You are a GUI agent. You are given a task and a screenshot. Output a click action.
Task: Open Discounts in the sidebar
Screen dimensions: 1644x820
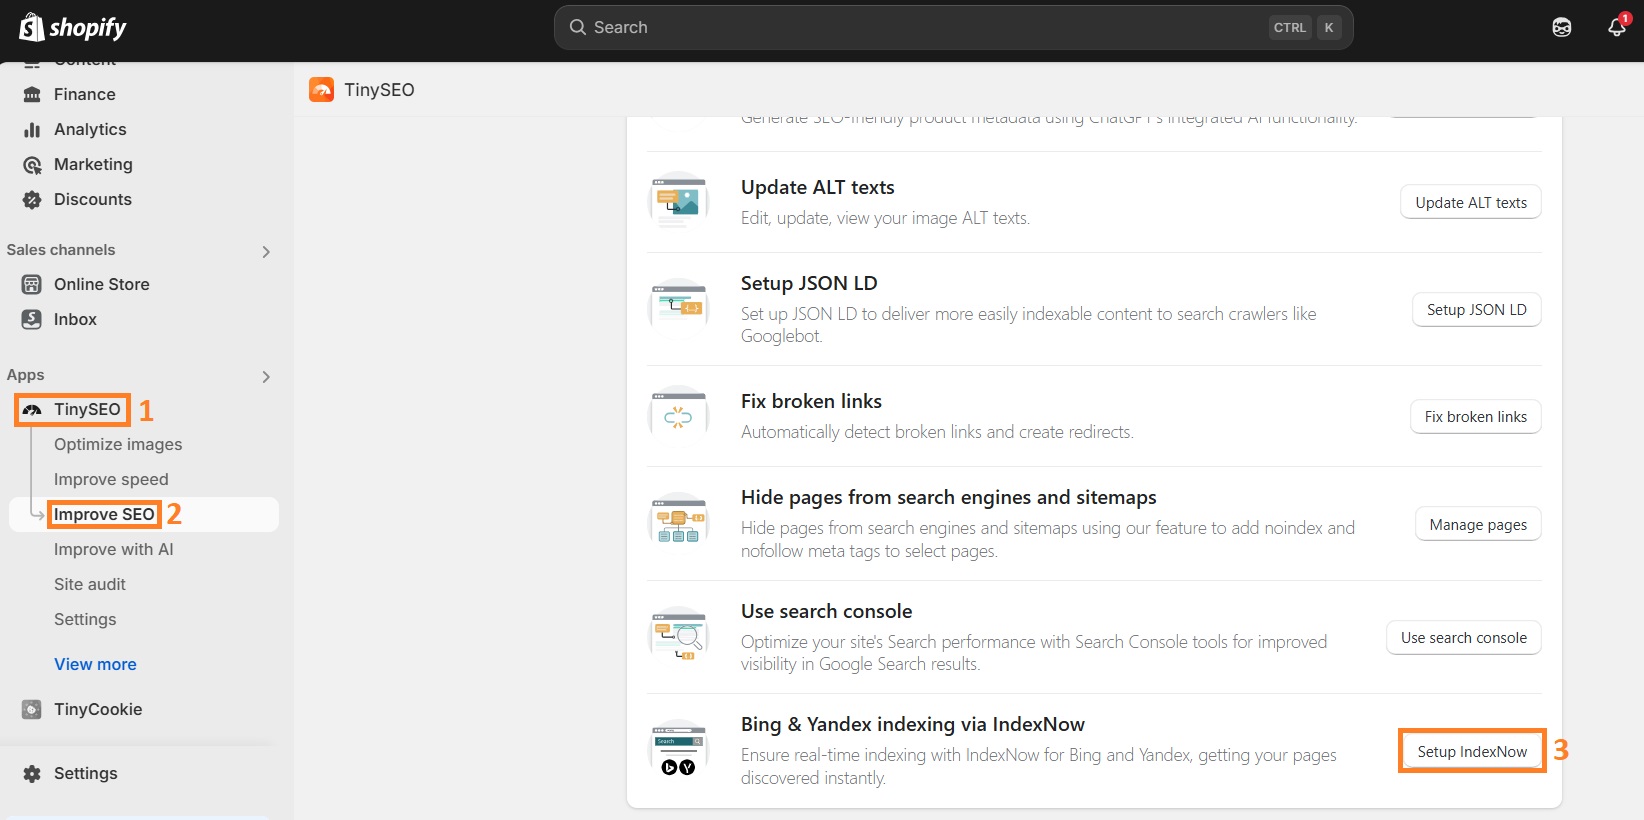[x=93, y=199]
